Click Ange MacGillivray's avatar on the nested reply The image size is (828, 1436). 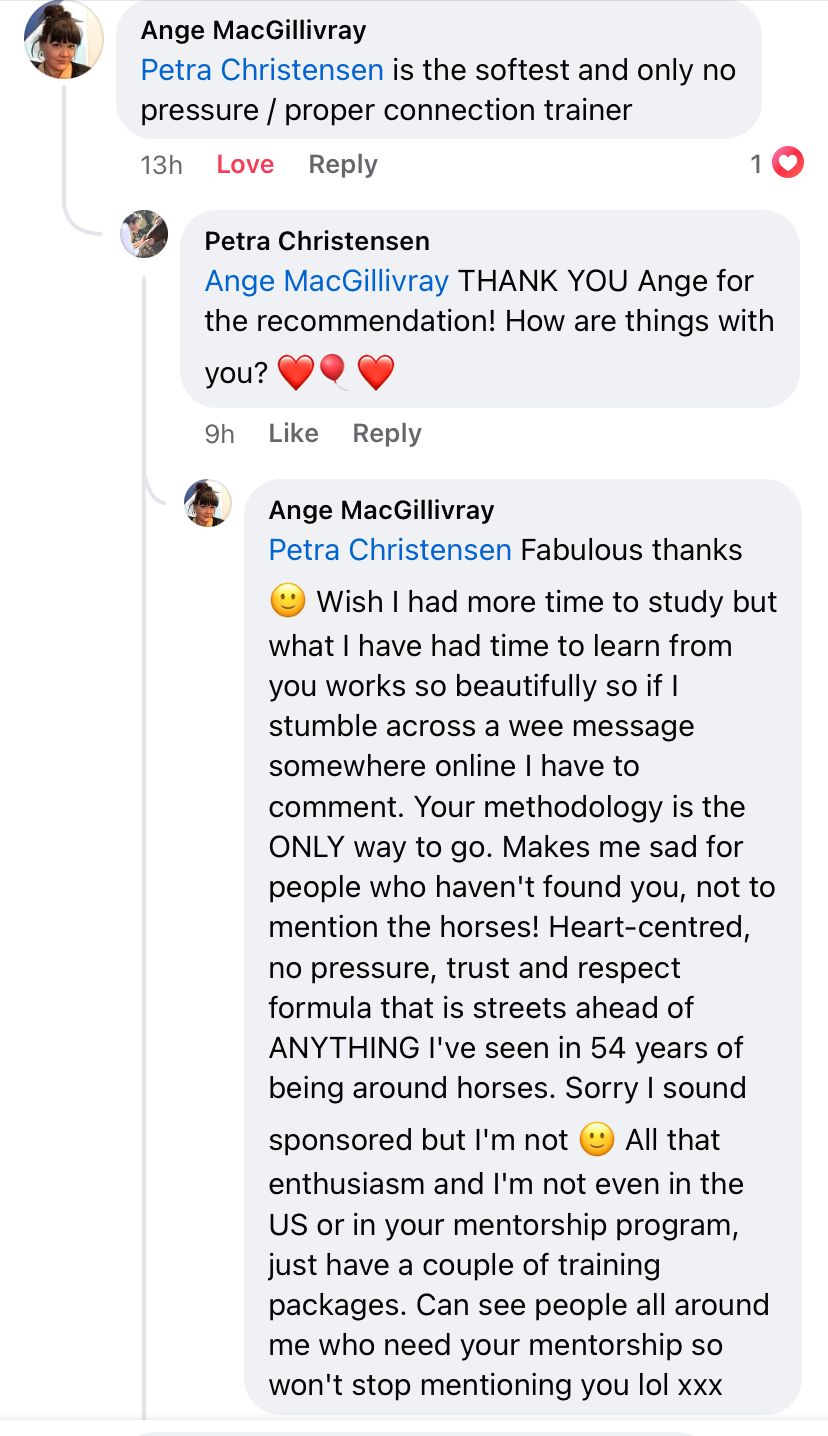pyautogui.click(x=208, y=502)
